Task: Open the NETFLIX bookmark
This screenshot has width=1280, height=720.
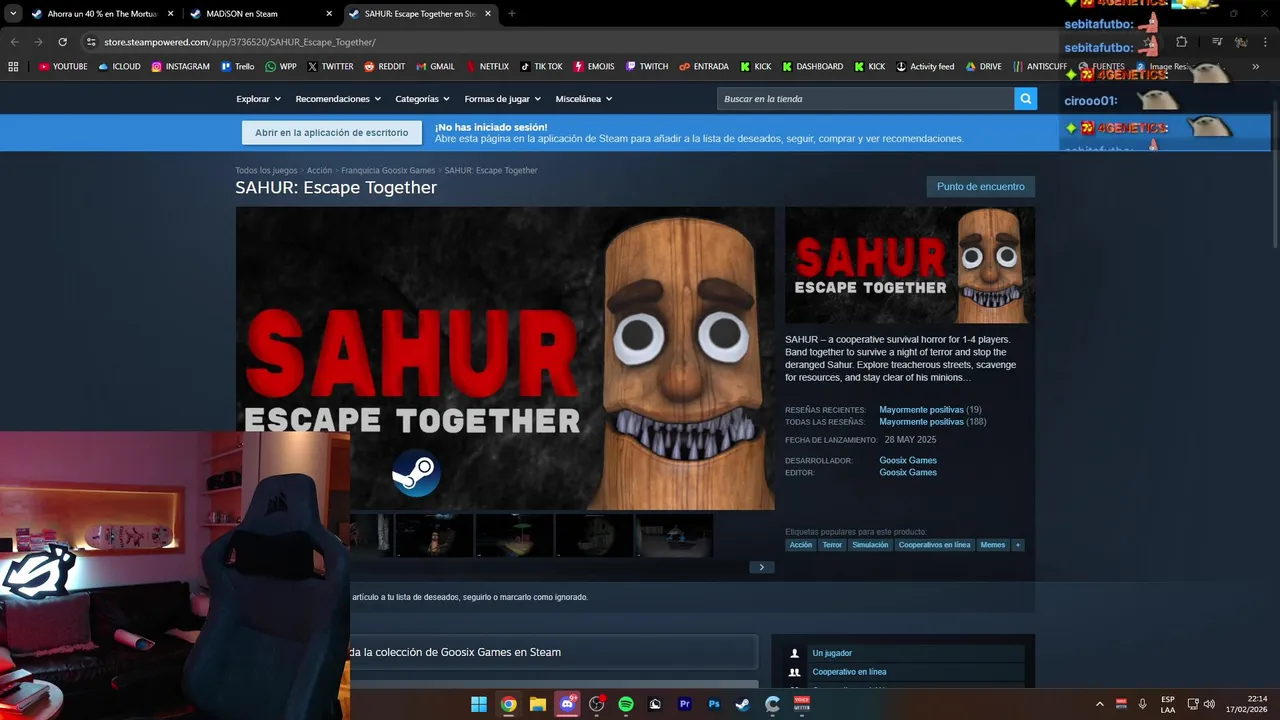Action: click(x=487, y=67)
